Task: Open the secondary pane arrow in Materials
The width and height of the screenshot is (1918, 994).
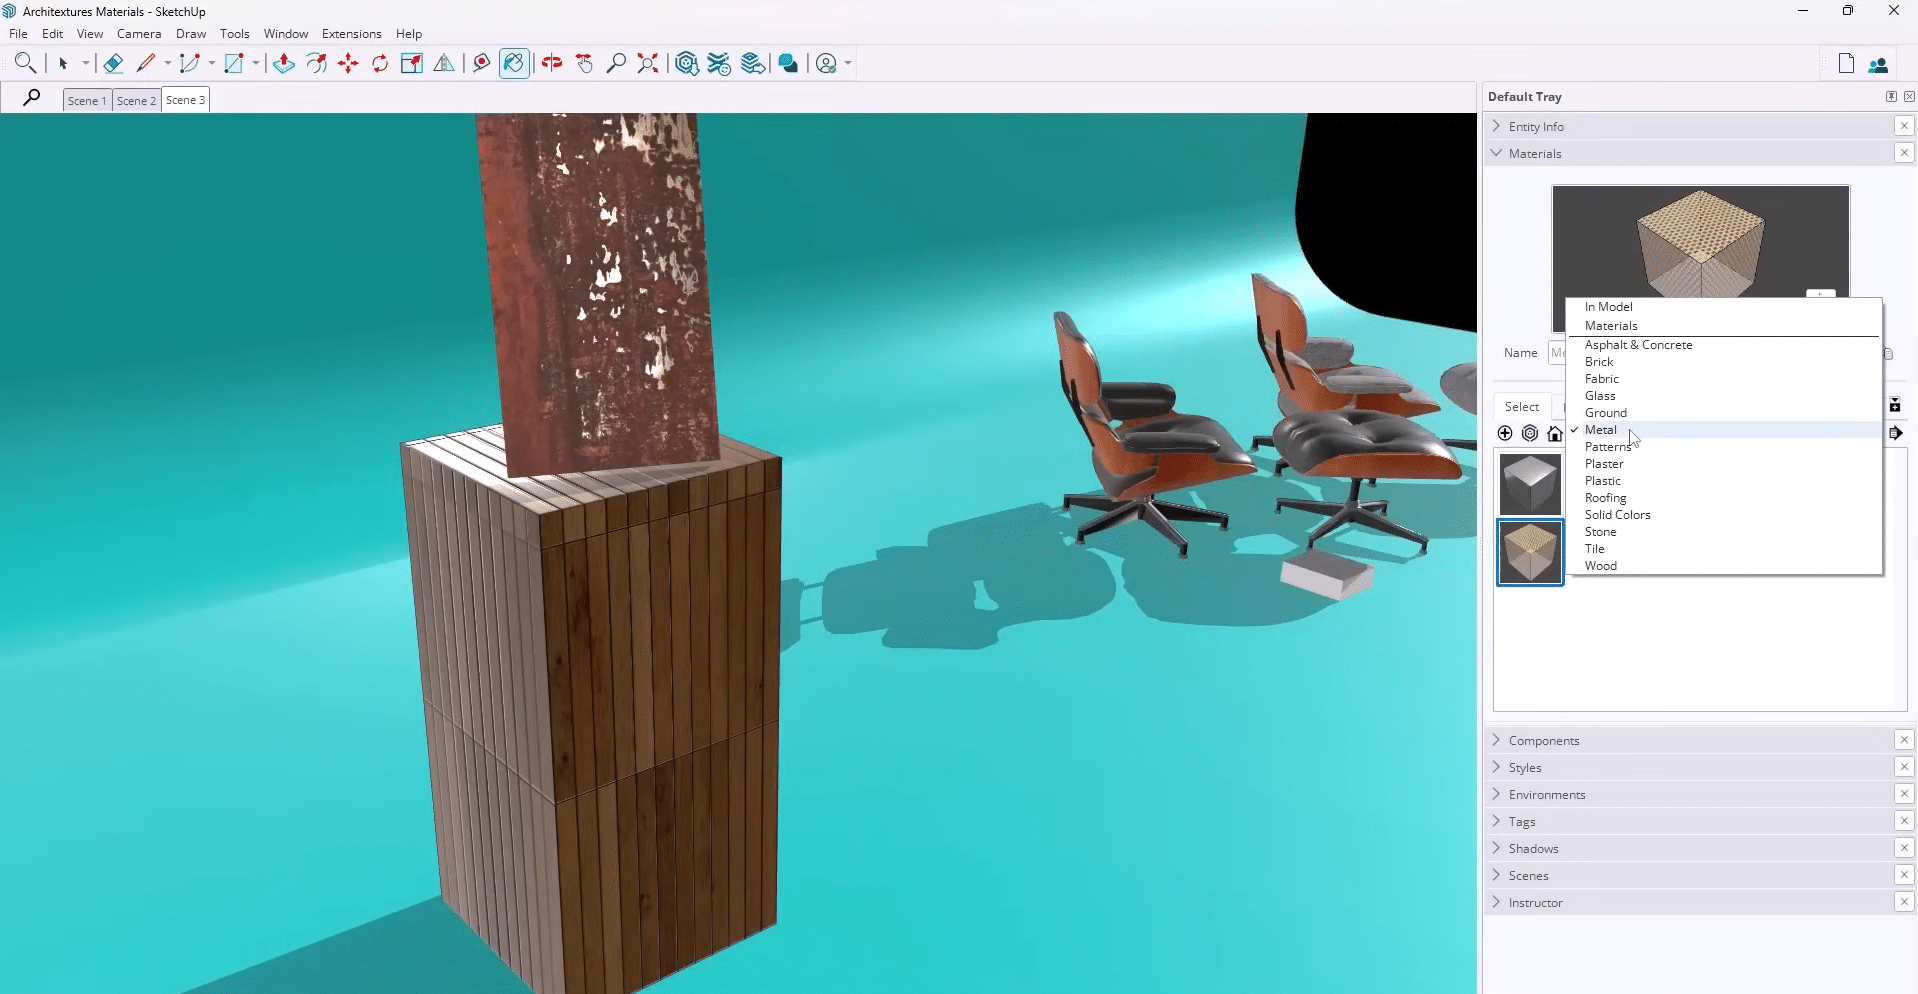Action: tap(1897, 433)
